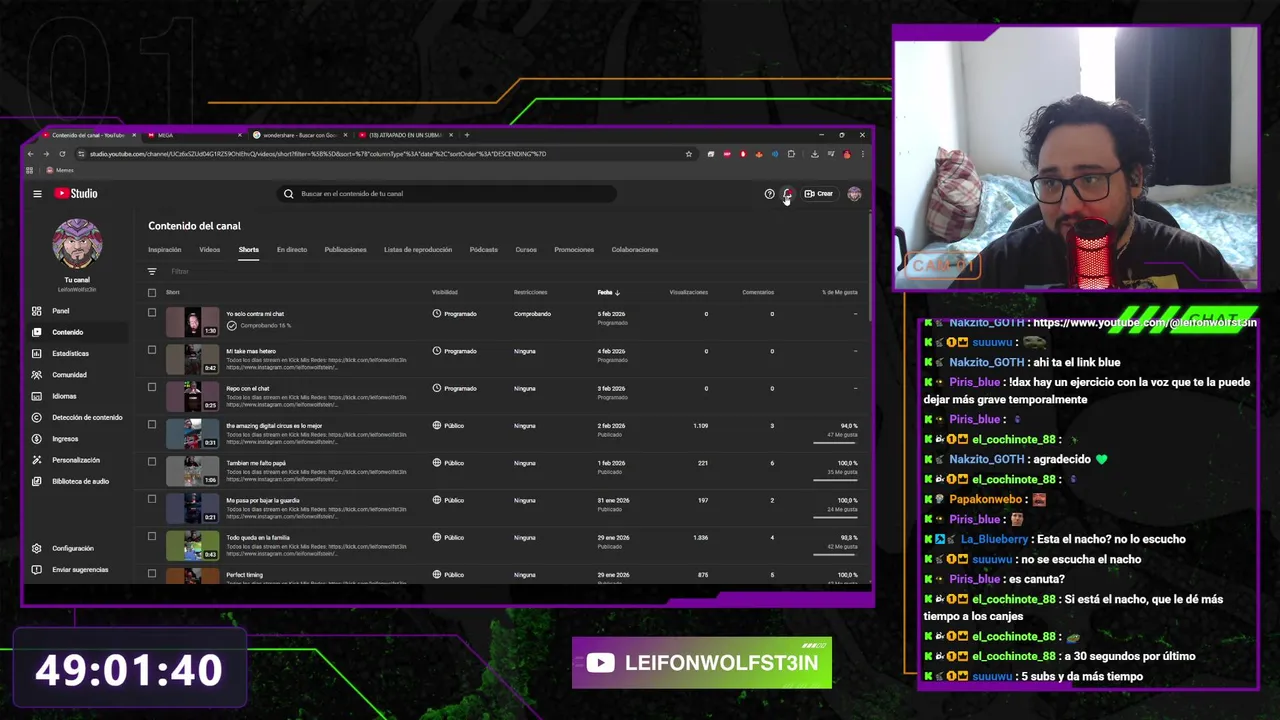
Task: Switch to the Cursos tab
Action: [x=526, y=250]
